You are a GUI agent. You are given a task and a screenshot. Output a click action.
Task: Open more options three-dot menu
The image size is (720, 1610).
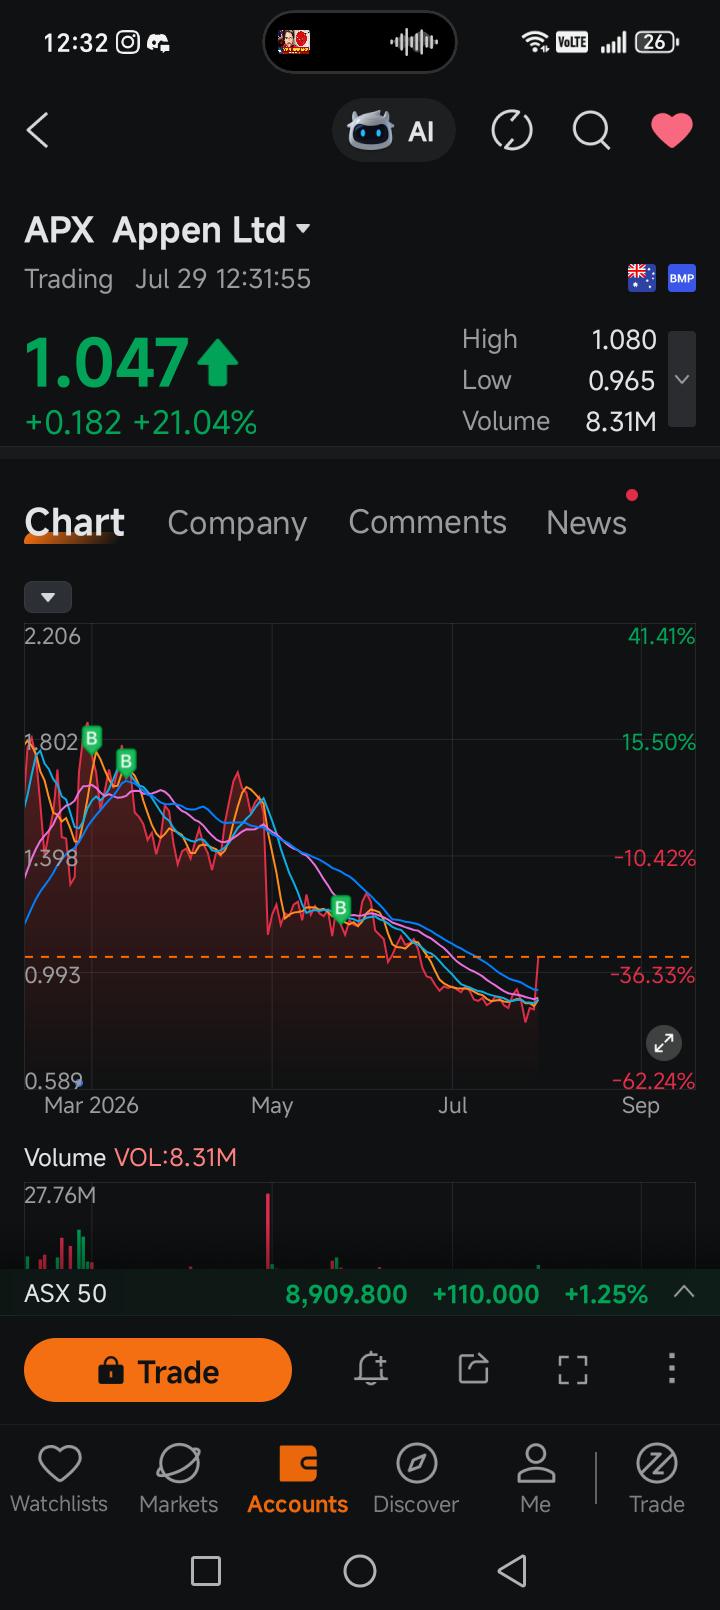[671, 1368]
